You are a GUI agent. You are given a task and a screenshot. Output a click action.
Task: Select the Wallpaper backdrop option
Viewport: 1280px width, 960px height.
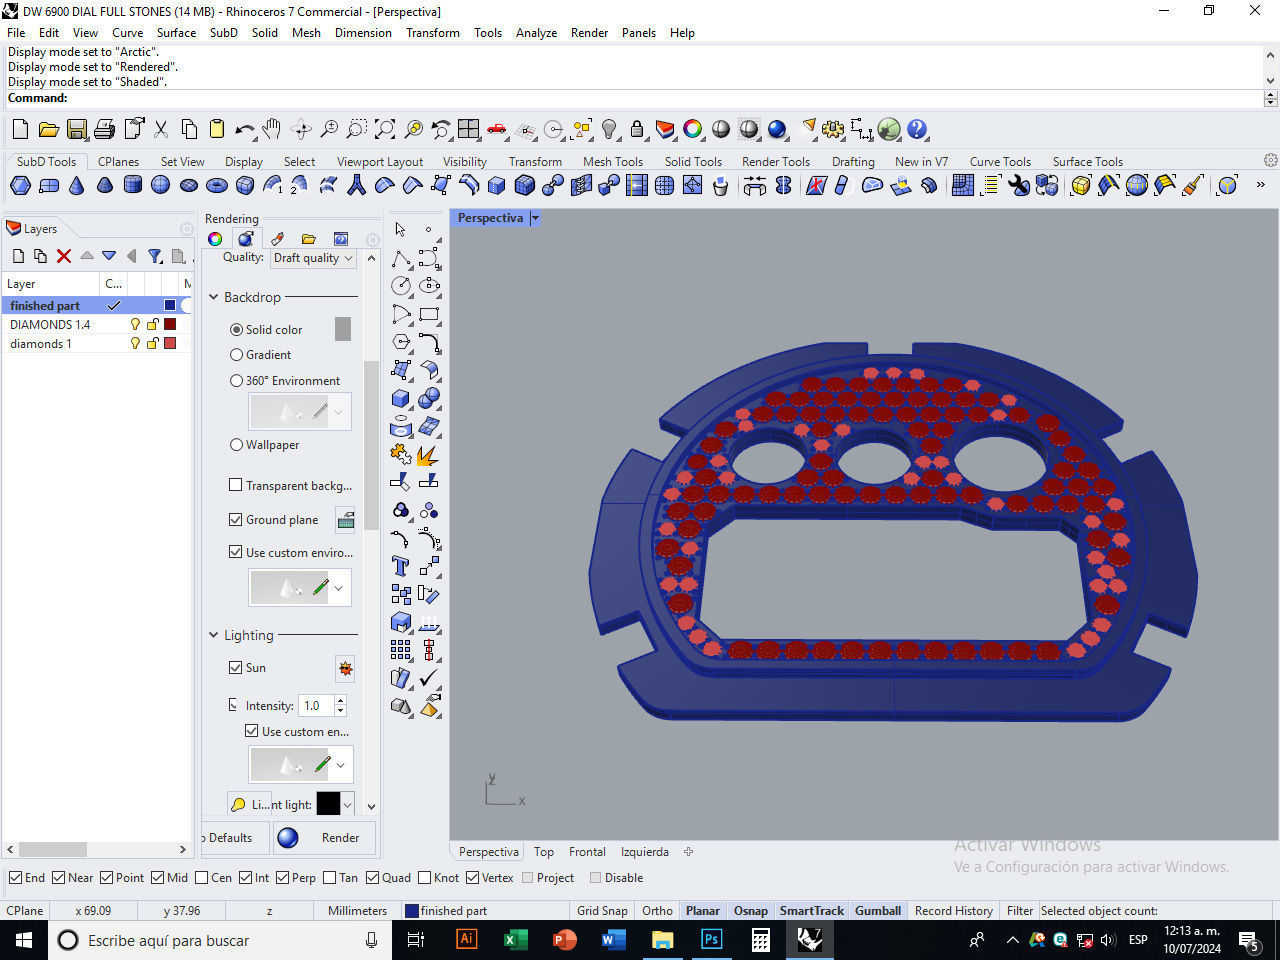pyautogui.click(x=237, y=445)
